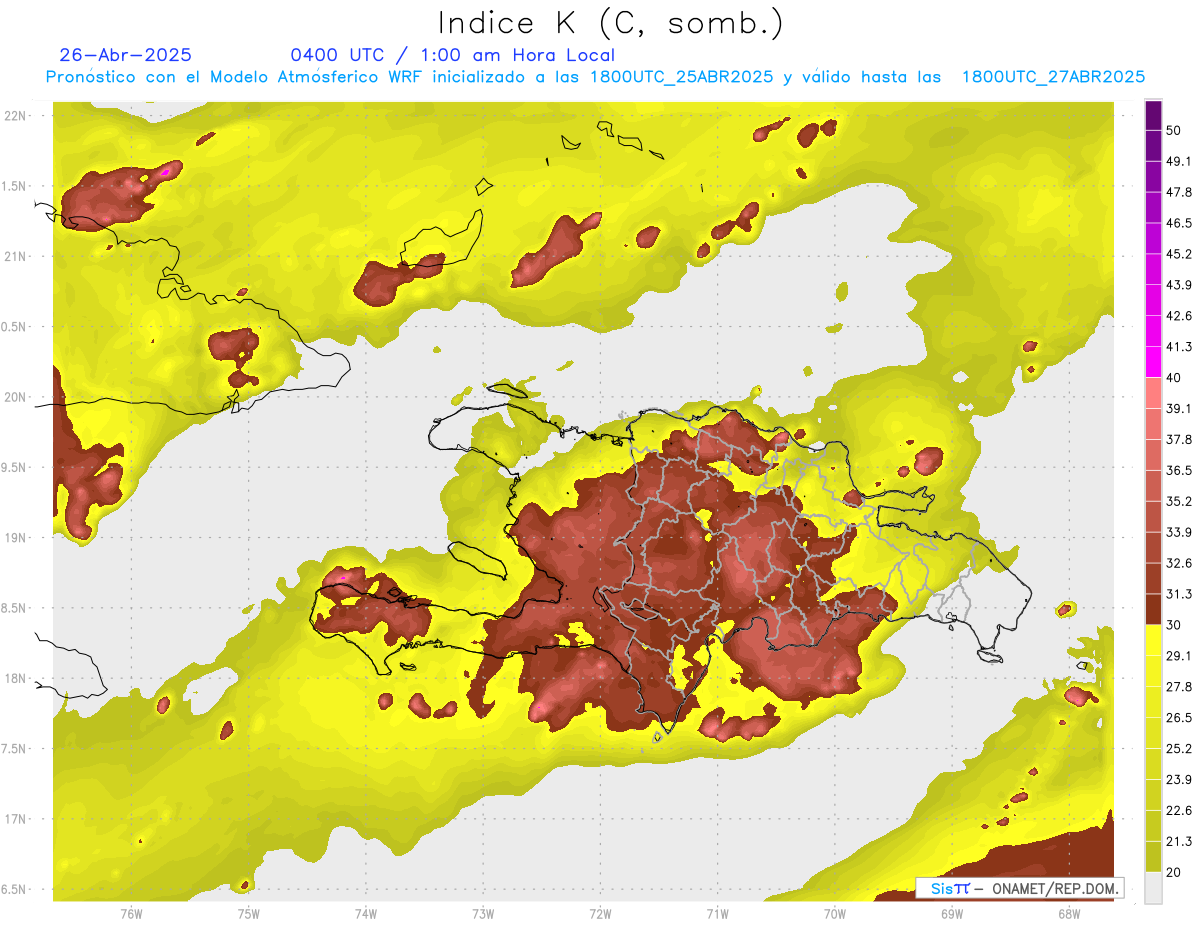Click the longitude label '73W'
1200x927 pixels.
coord(483,914)
